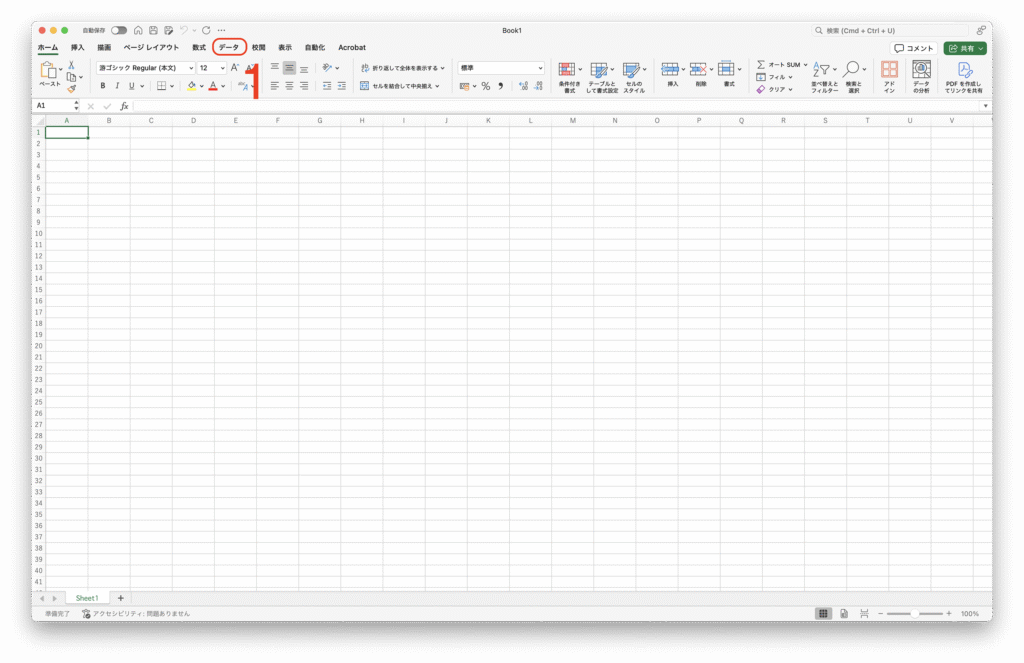Click the Decrease Decimal icon

pos(538,86)
